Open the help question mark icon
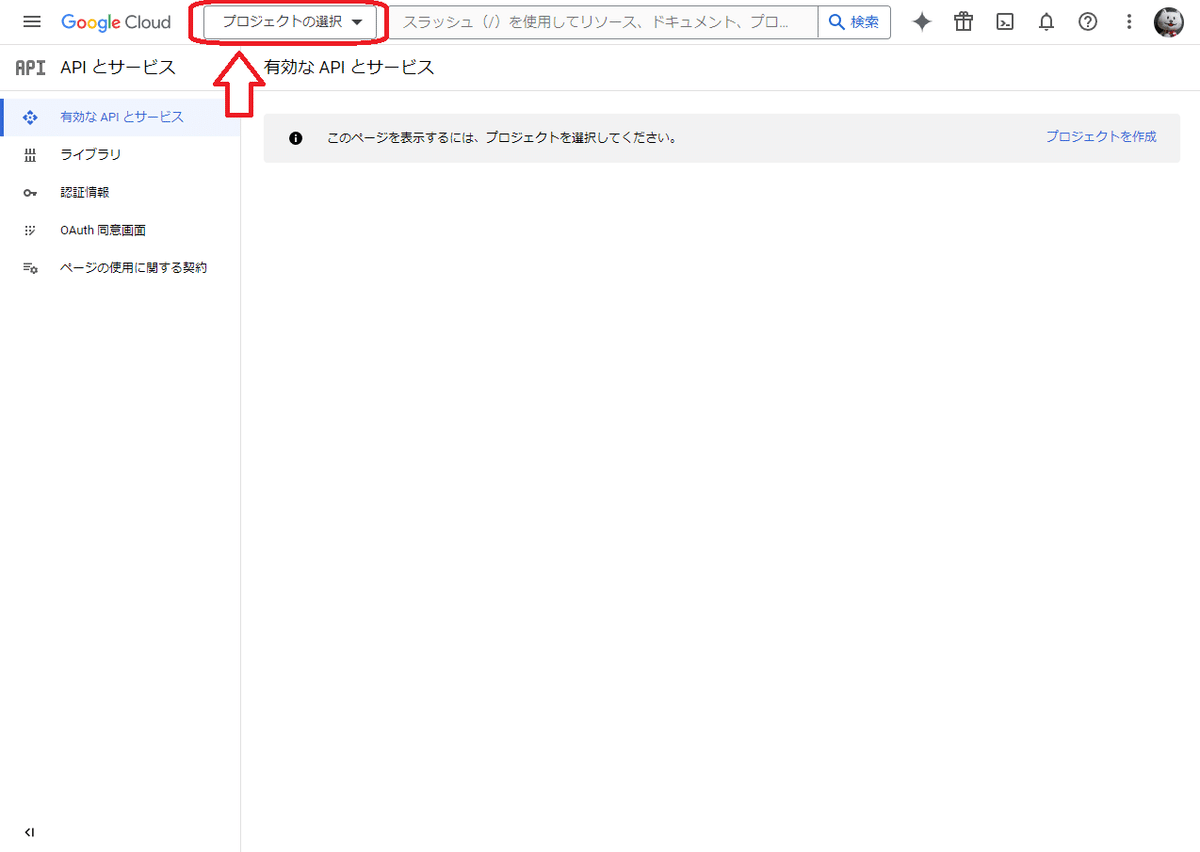This screenshot has height=852, width=1200. tap(1088, 22)
